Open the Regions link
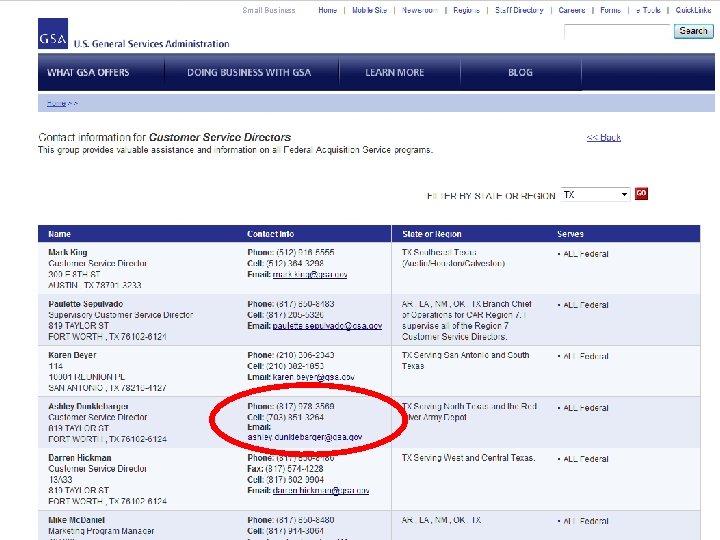Viewport: 720px width, 540px height. [467, 10]
